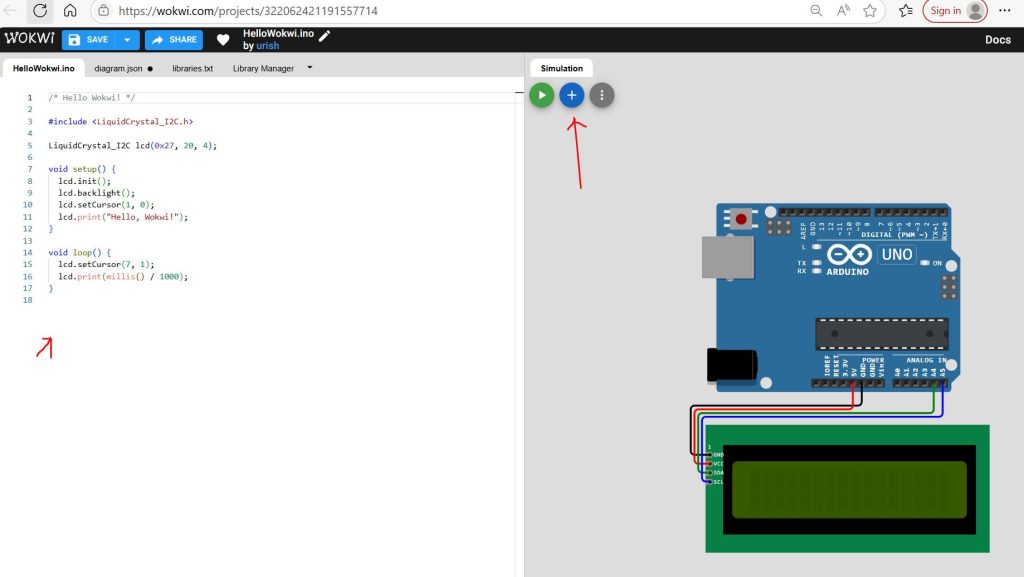This screenshot has width=1024, height=577.
Task: Click the lcd.backlight(); code line
Action: pyautogui.click(x=96, y=193)
